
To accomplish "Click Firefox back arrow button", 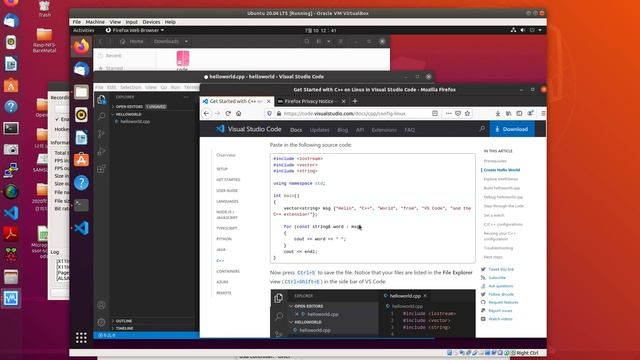I will [x=206, y=113].
